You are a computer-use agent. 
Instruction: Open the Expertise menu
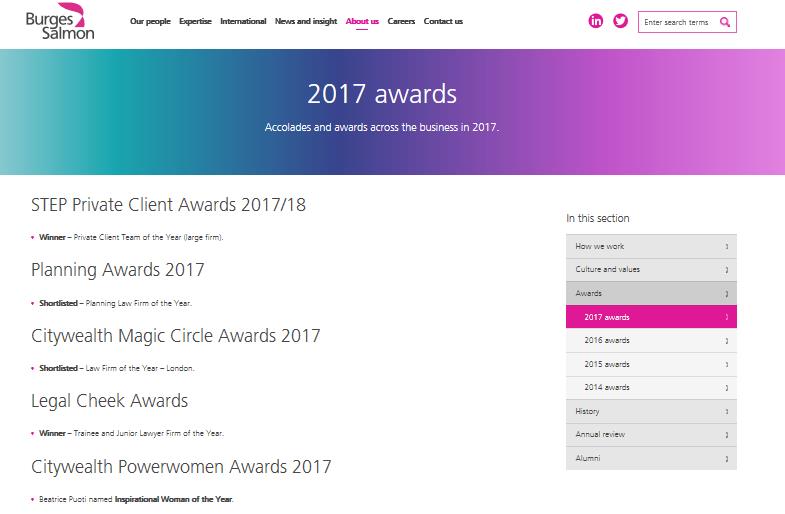(195, 22)
